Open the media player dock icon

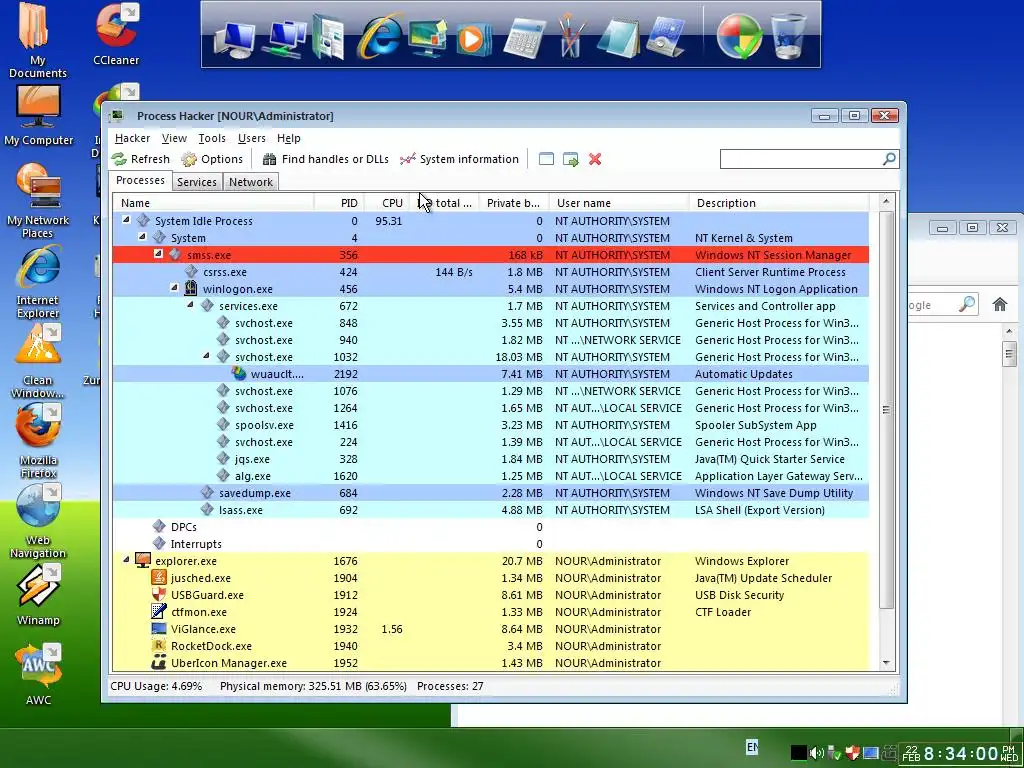pyautogui.click(x=472, y=39)
